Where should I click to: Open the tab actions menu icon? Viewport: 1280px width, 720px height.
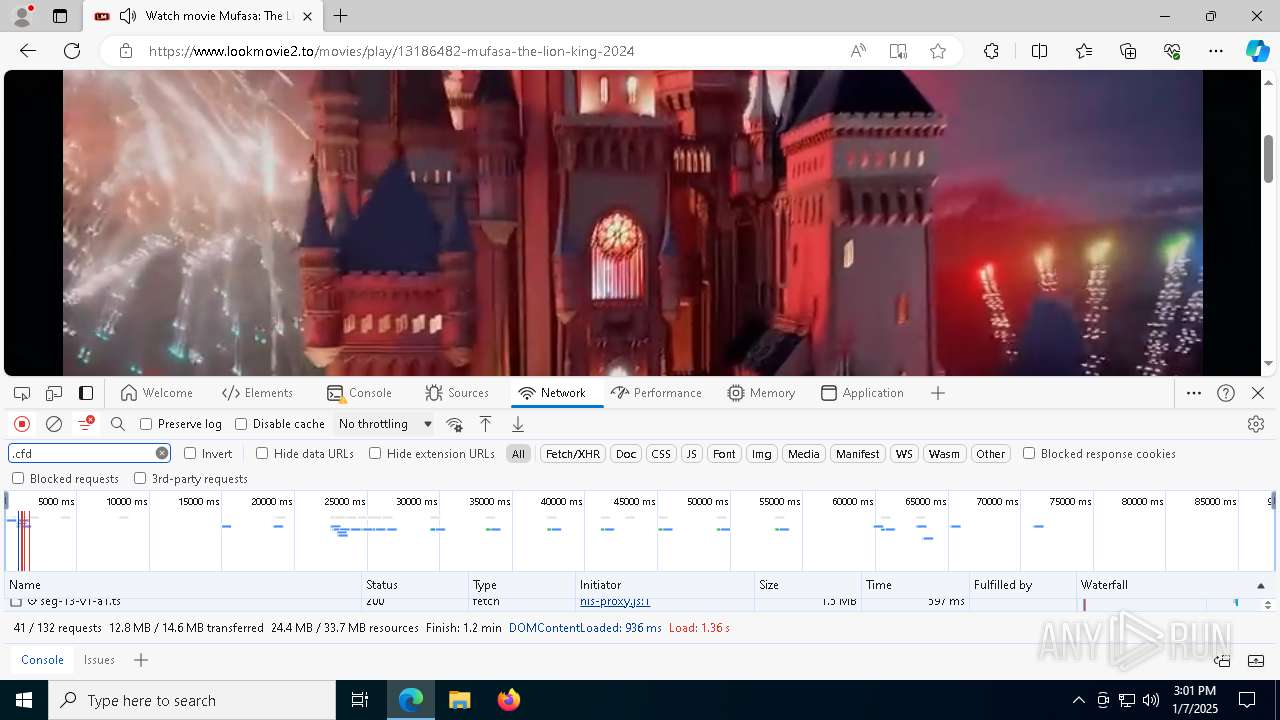point(60,16)
